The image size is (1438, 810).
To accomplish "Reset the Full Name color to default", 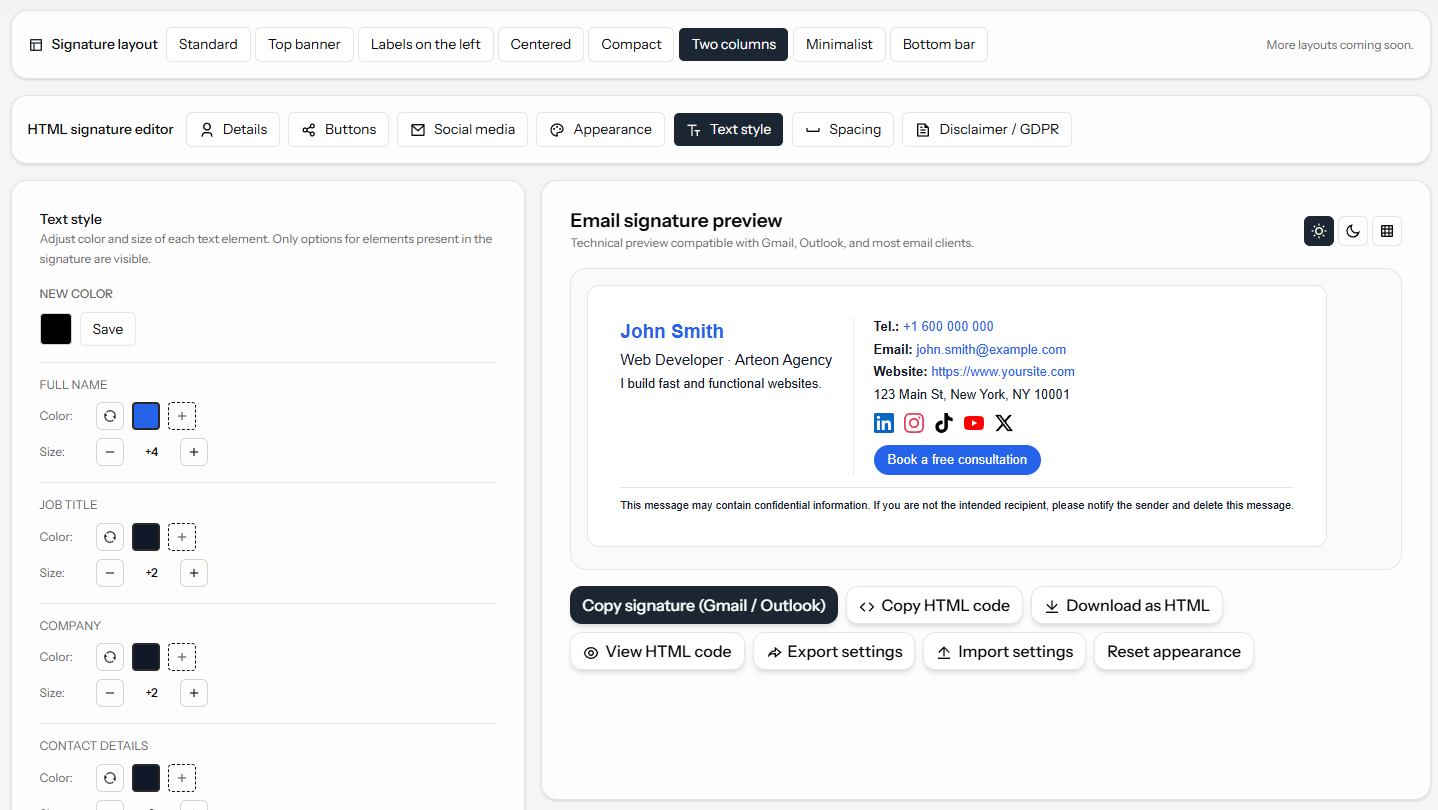I will click(x=110, y=415).
